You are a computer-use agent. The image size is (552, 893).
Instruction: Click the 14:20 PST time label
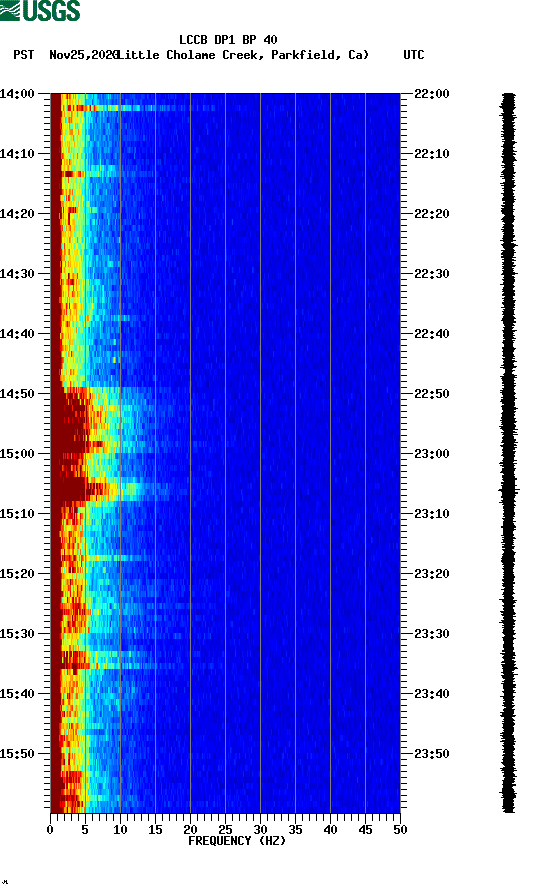[x=17, y=214]
